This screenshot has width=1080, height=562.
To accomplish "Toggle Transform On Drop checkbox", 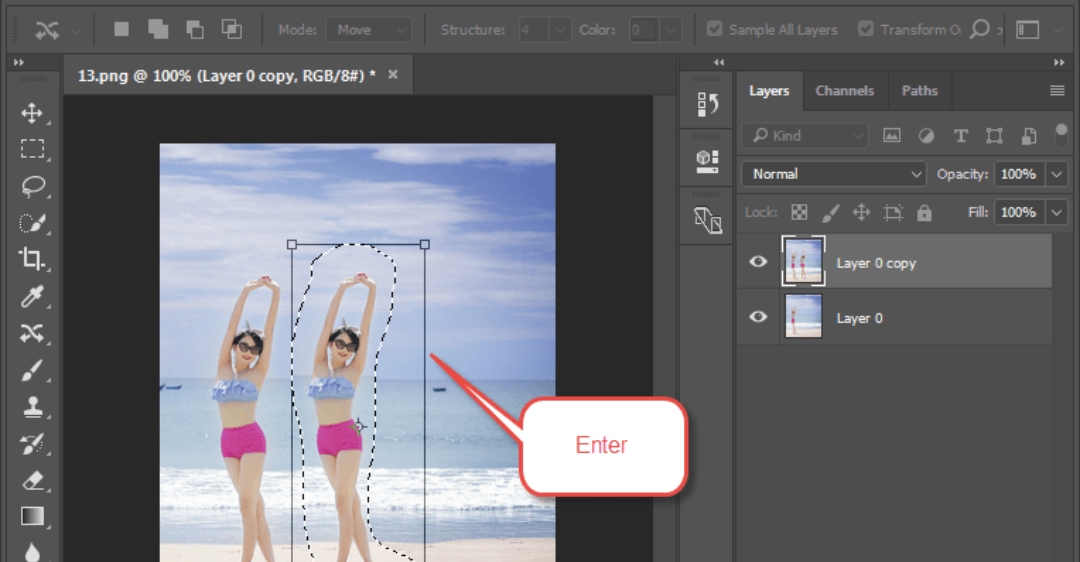I will [866, 29].
